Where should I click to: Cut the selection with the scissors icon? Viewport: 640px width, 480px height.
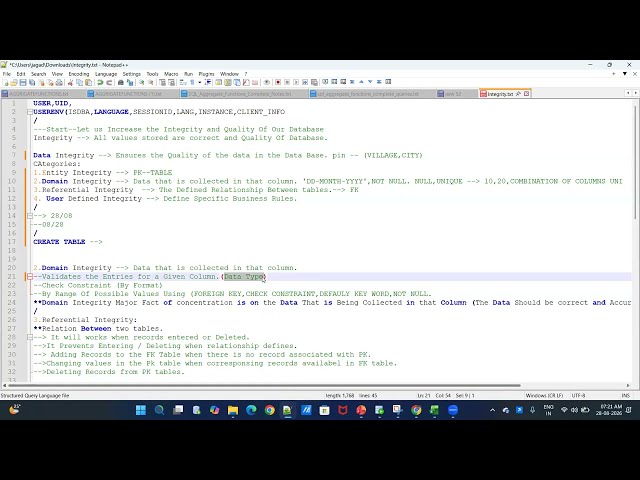point(71,82)
